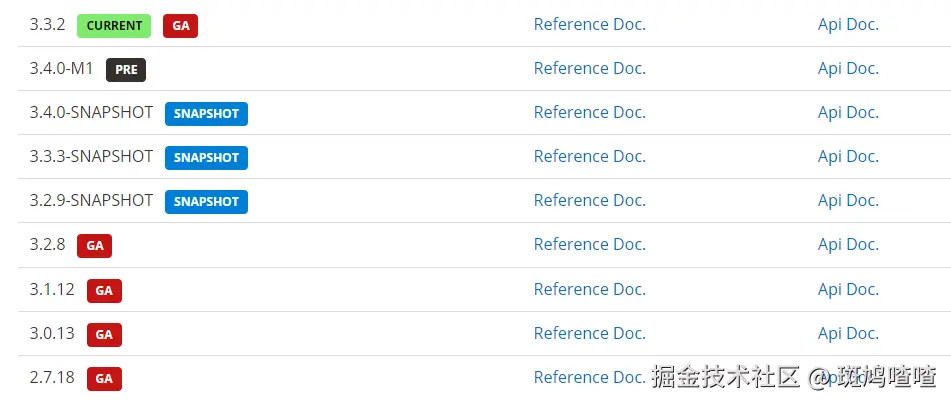Image resolution: width=951 pixels, height=405 pixels.
Task: Open Reference Doc. for 3.4.0-M1
Action: coord(589,68)
